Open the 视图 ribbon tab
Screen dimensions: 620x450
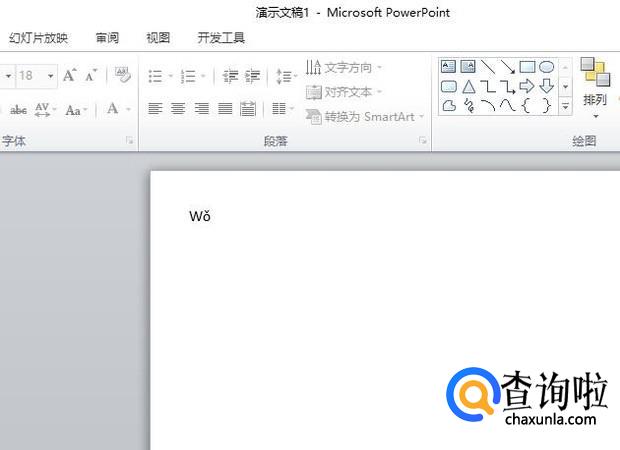pos(158,38)
